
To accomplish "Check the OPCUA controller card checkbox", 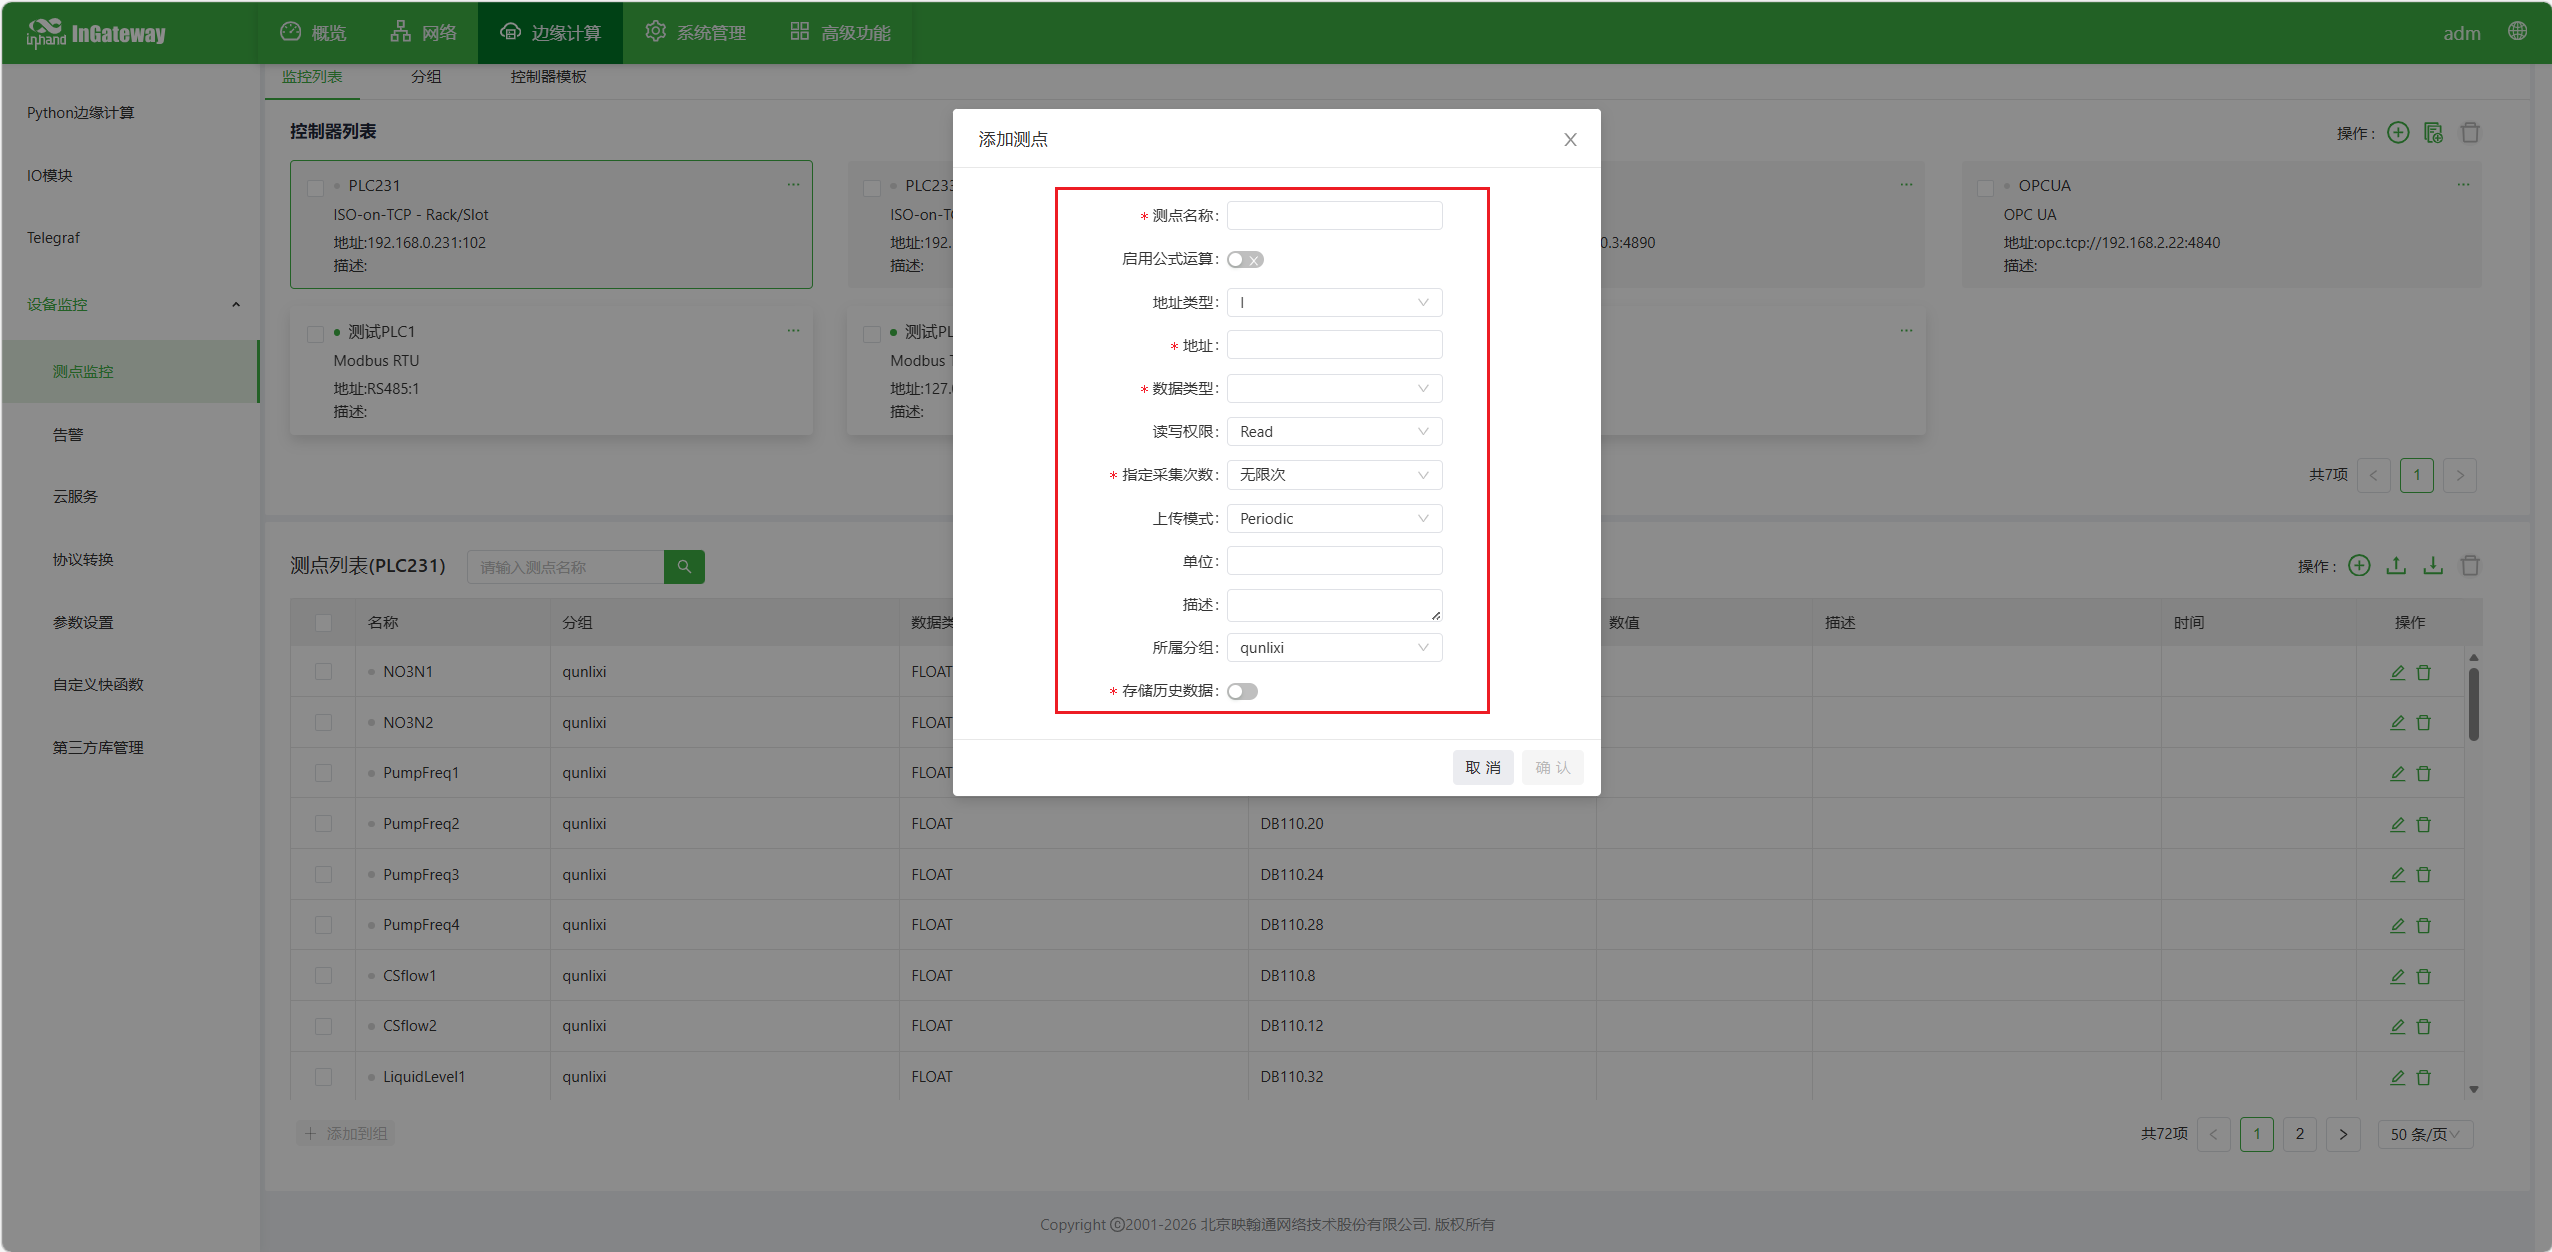I will pyautogui.click(x=1985, y=187).
